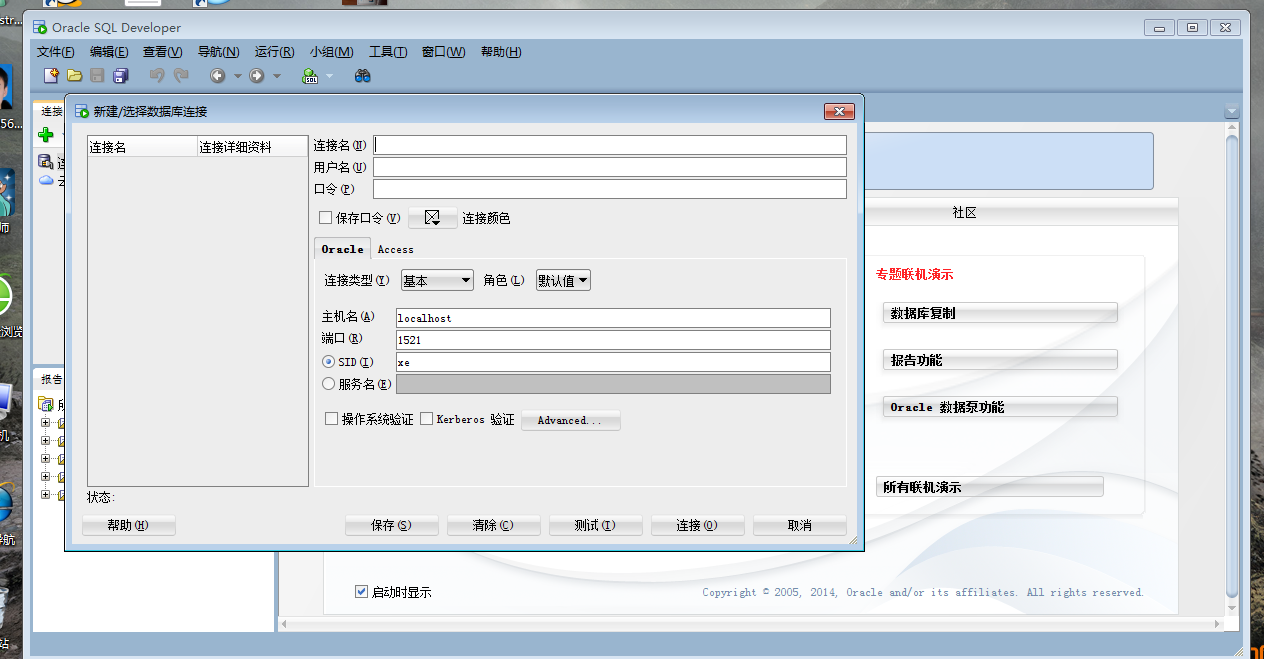Open the back navigation history dropdown arrow
This screenshot has width=1264, height=659.
pyautogui.click(x=237, y=76)
